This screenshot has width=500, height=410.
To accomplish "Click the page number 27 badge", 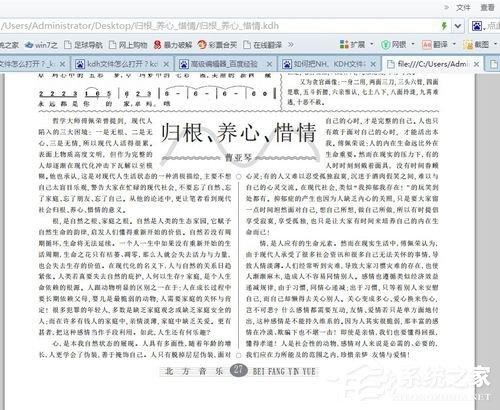I will pos(238,370).
